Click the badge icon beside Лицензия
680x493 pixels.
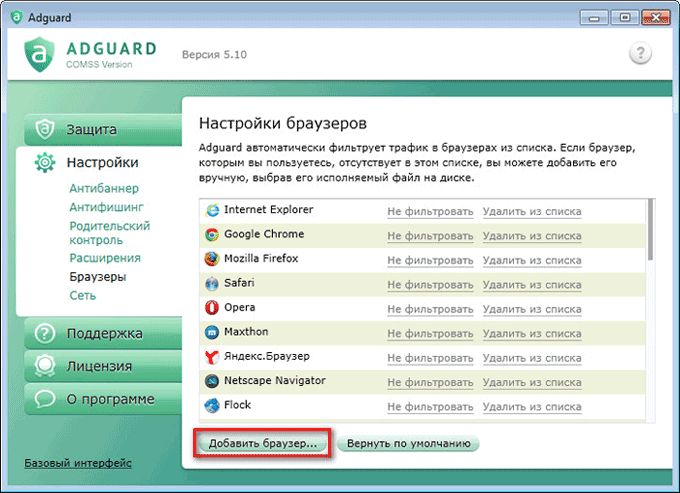coord(45,366)
